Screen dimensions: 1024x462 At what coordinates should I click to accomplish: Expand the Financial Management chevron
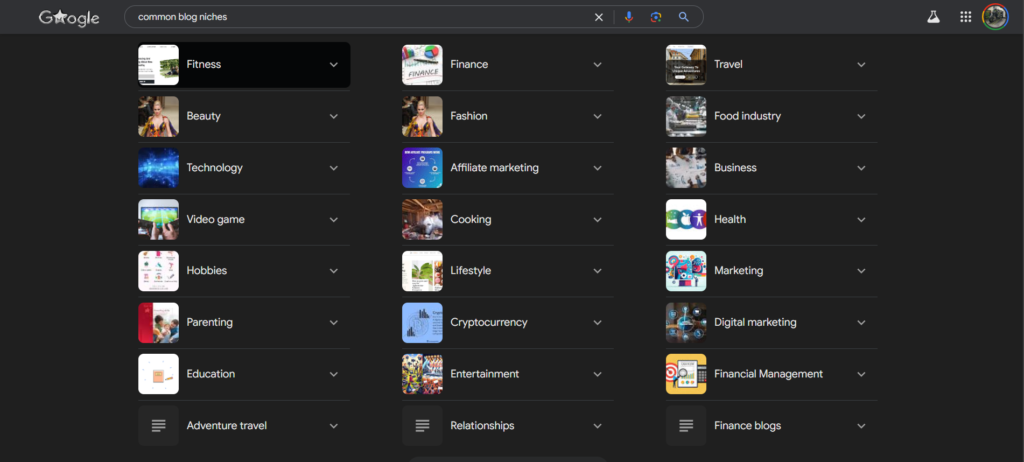[x=861, y=374]
